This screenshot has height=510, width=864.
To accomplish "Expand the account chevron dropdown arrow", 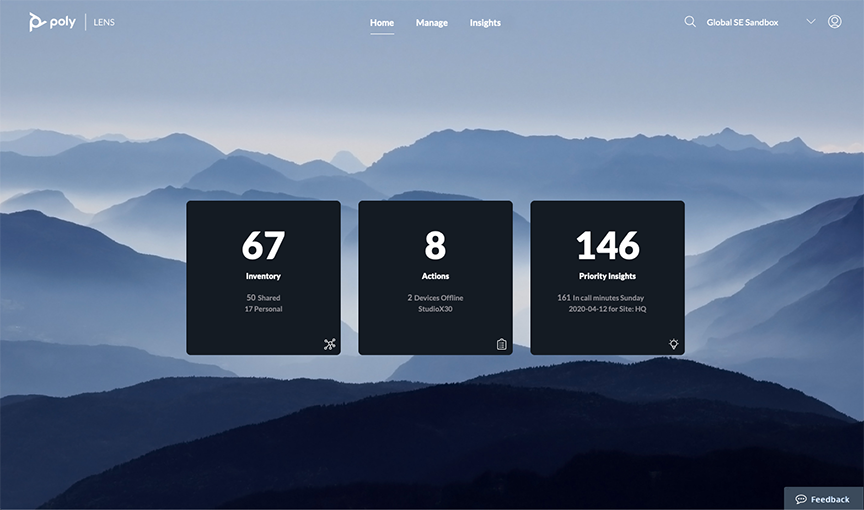I will pos(811,22).
